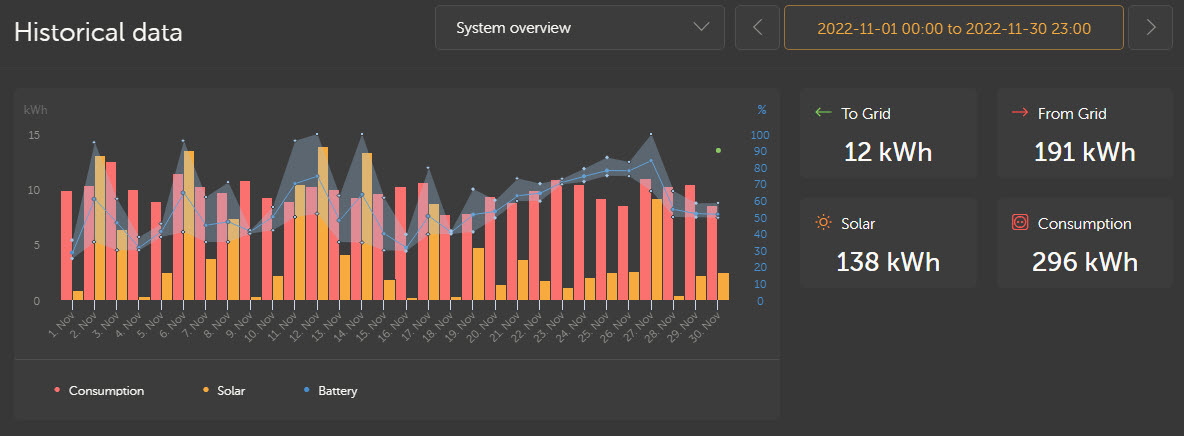The height and width of the screenshot is (436, 1184).
Task: Click the Consumption socket icon
Action: (x=1020, y=223)
